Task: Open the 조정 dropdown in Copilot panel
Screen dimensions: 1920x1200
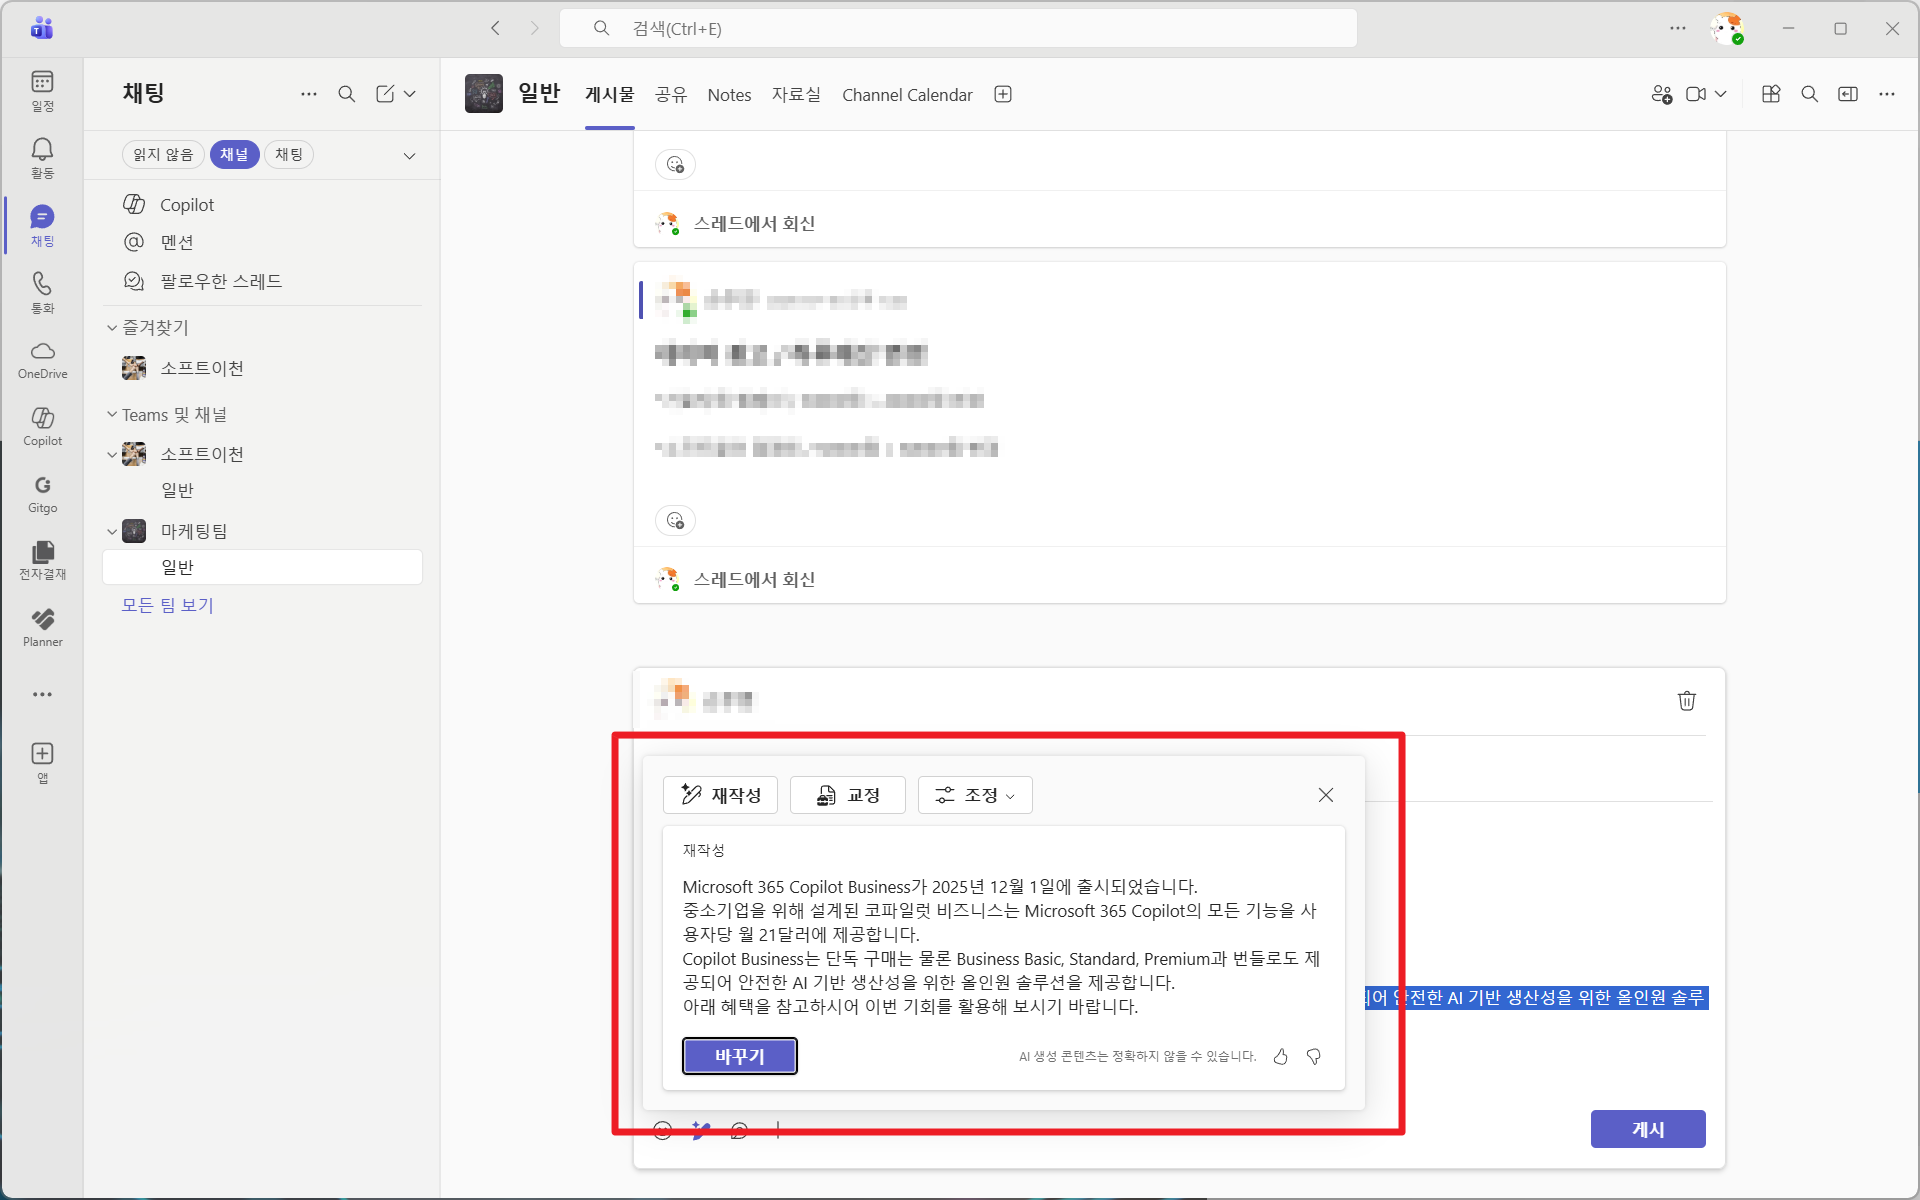Action: tap(975, 795)
